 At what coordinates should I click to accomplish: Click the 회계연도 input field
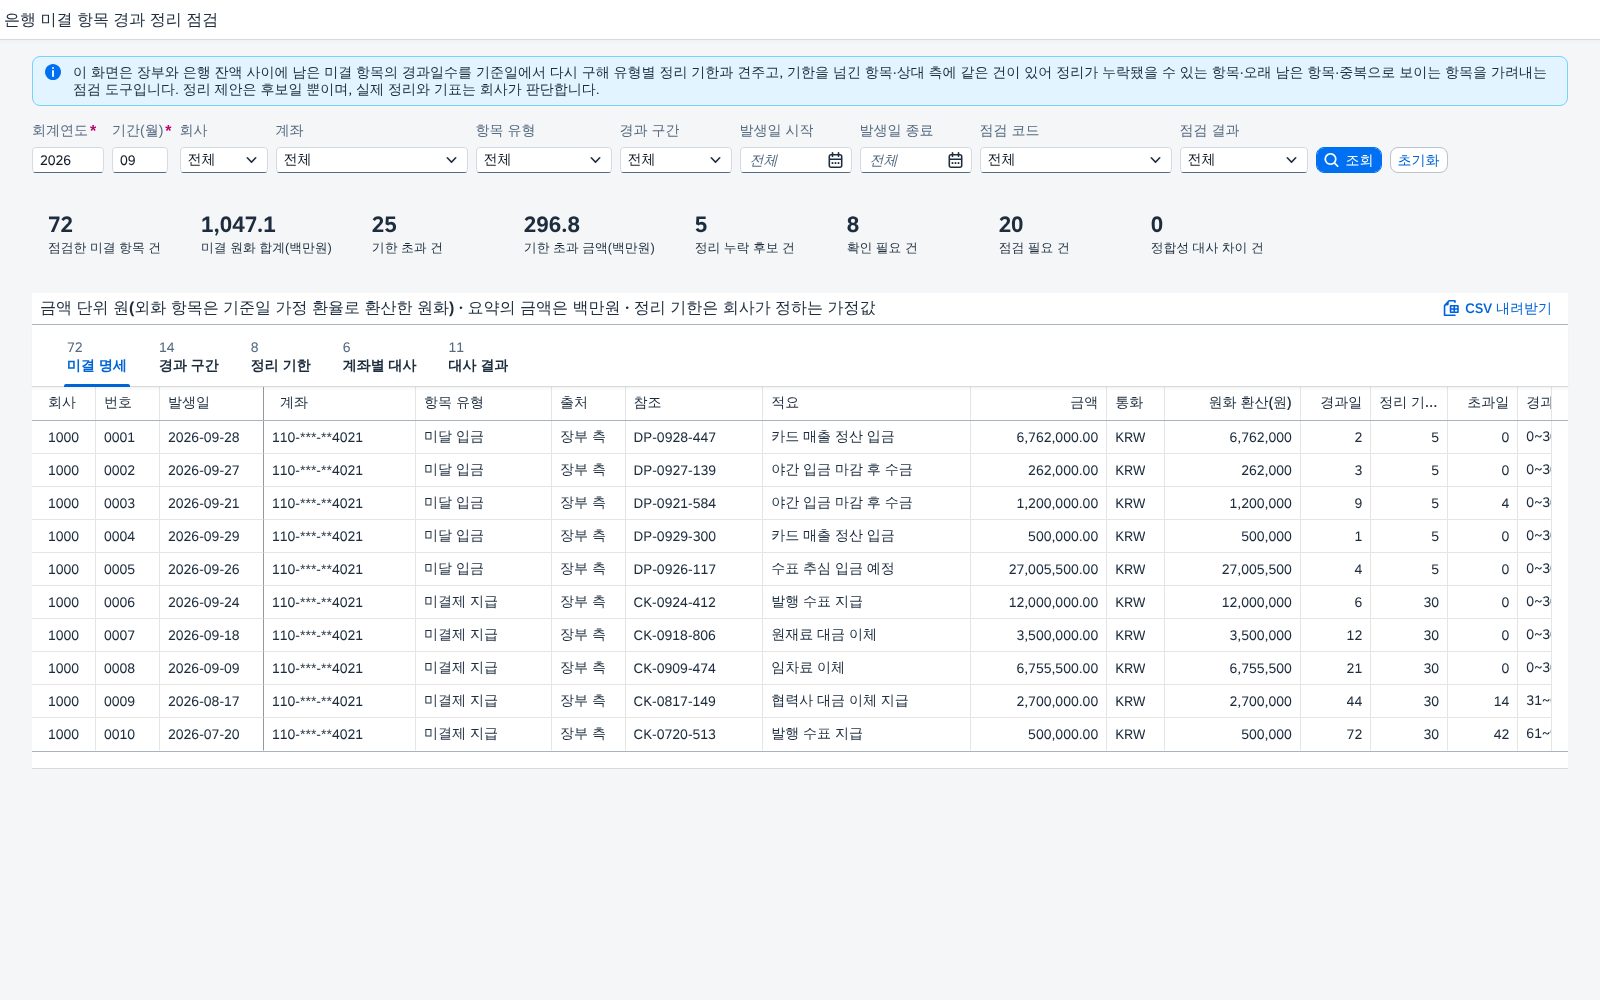[68, 160]
